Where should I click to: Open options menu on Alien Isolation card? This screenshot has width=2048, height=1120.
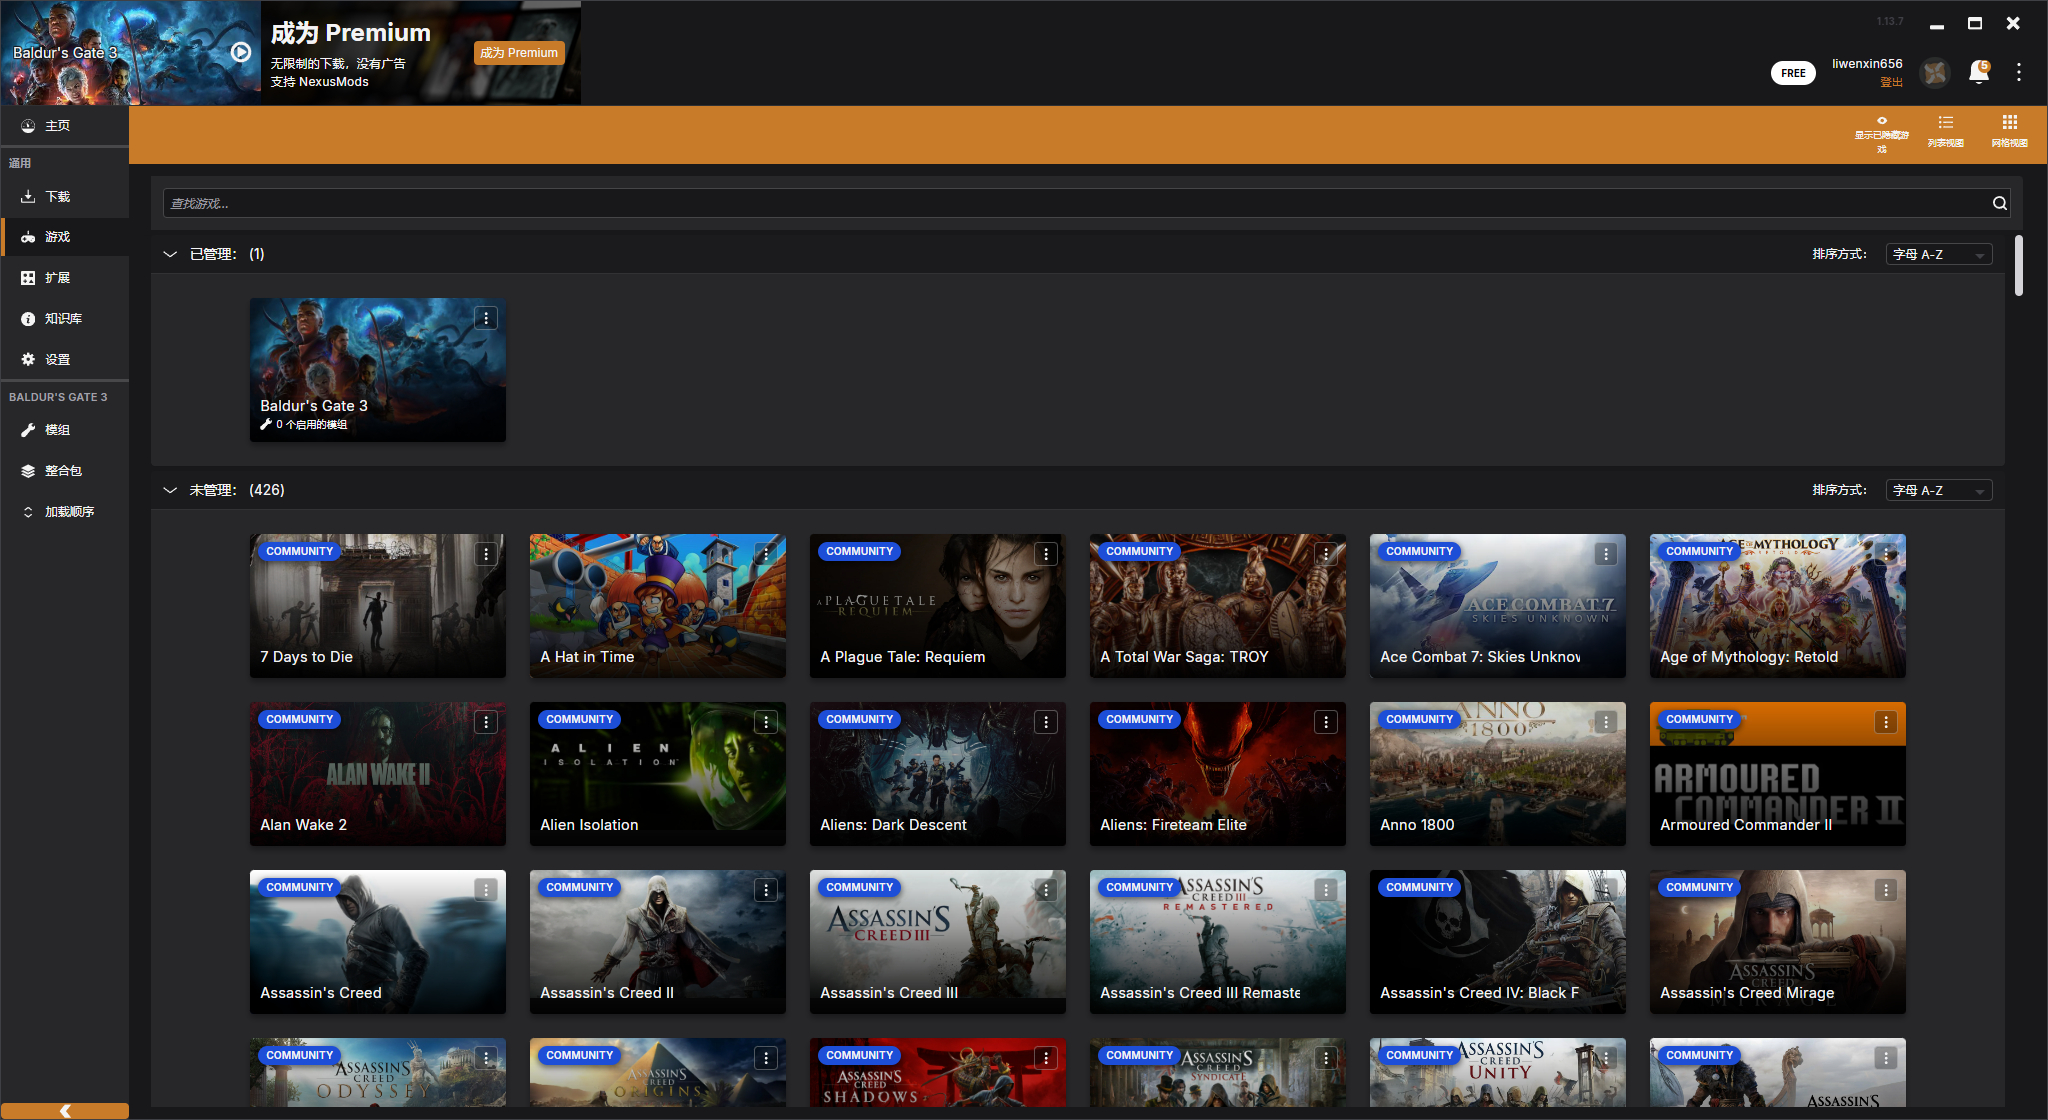tap(766, 722)
